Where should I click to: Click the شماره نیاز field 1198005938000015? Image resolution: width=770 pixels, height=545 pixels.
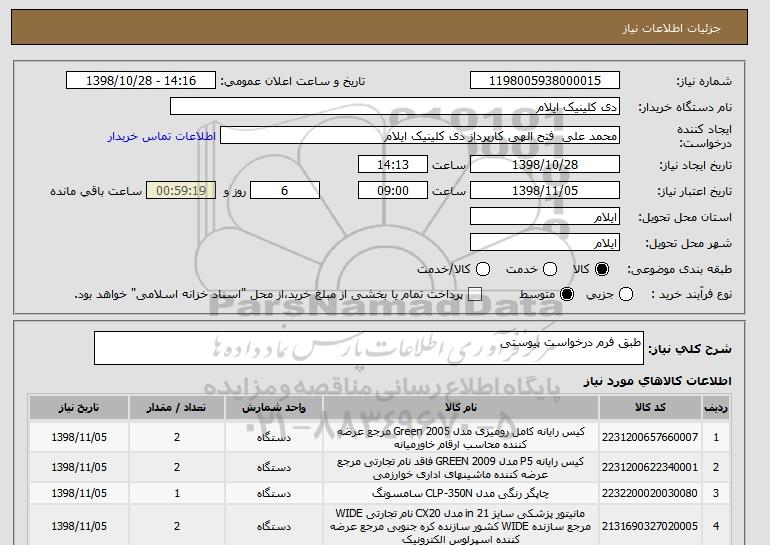click(x=545, y=81)
